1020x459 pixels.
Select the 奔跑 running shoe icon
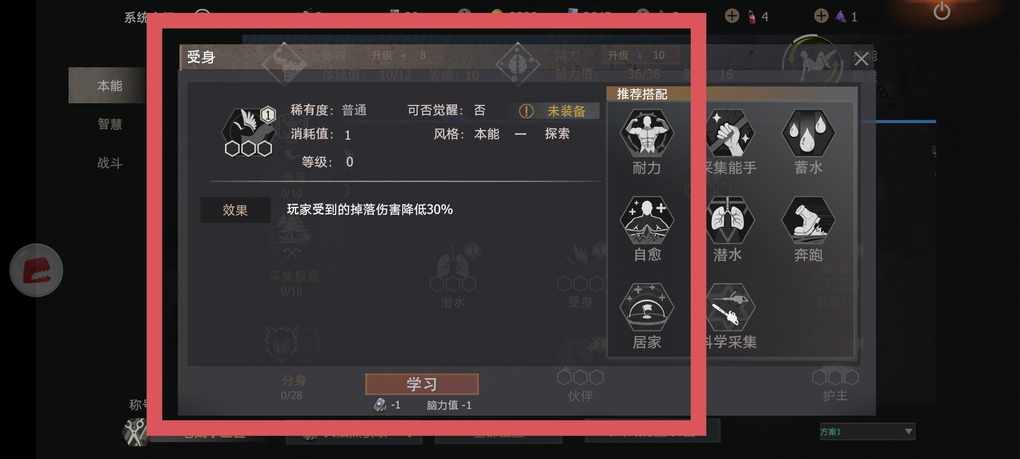[x=808, y=220]
